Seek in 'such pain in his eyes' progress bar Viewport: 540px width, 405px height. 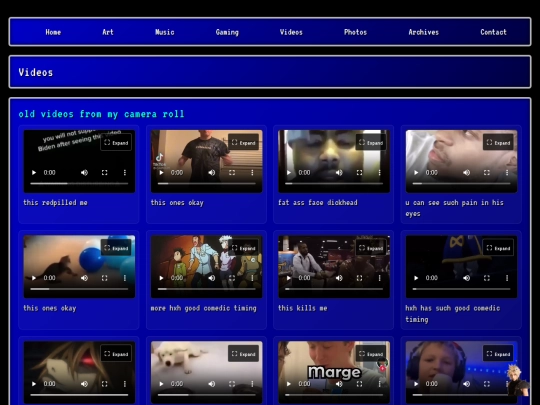point(461,184)
